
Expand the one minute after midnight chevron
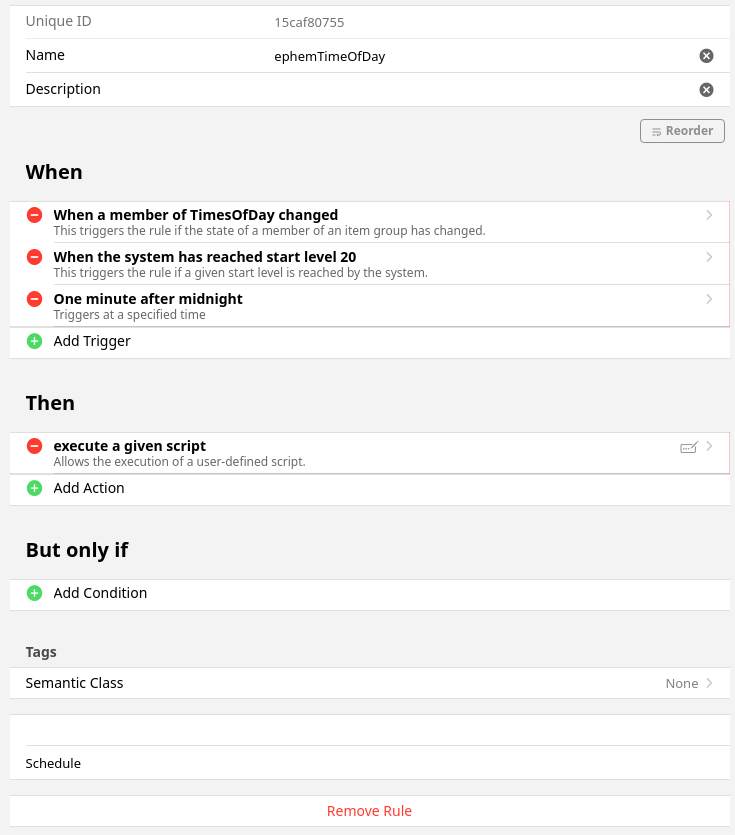tap(709, 299)
